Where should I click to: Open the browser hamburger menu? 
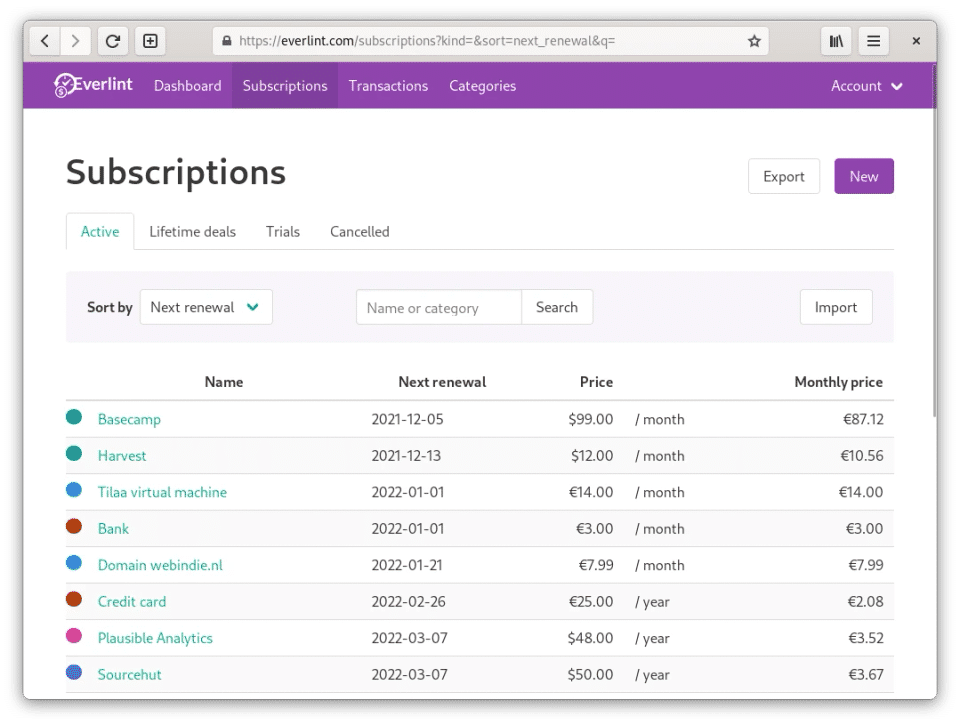(x=874, y=41)
